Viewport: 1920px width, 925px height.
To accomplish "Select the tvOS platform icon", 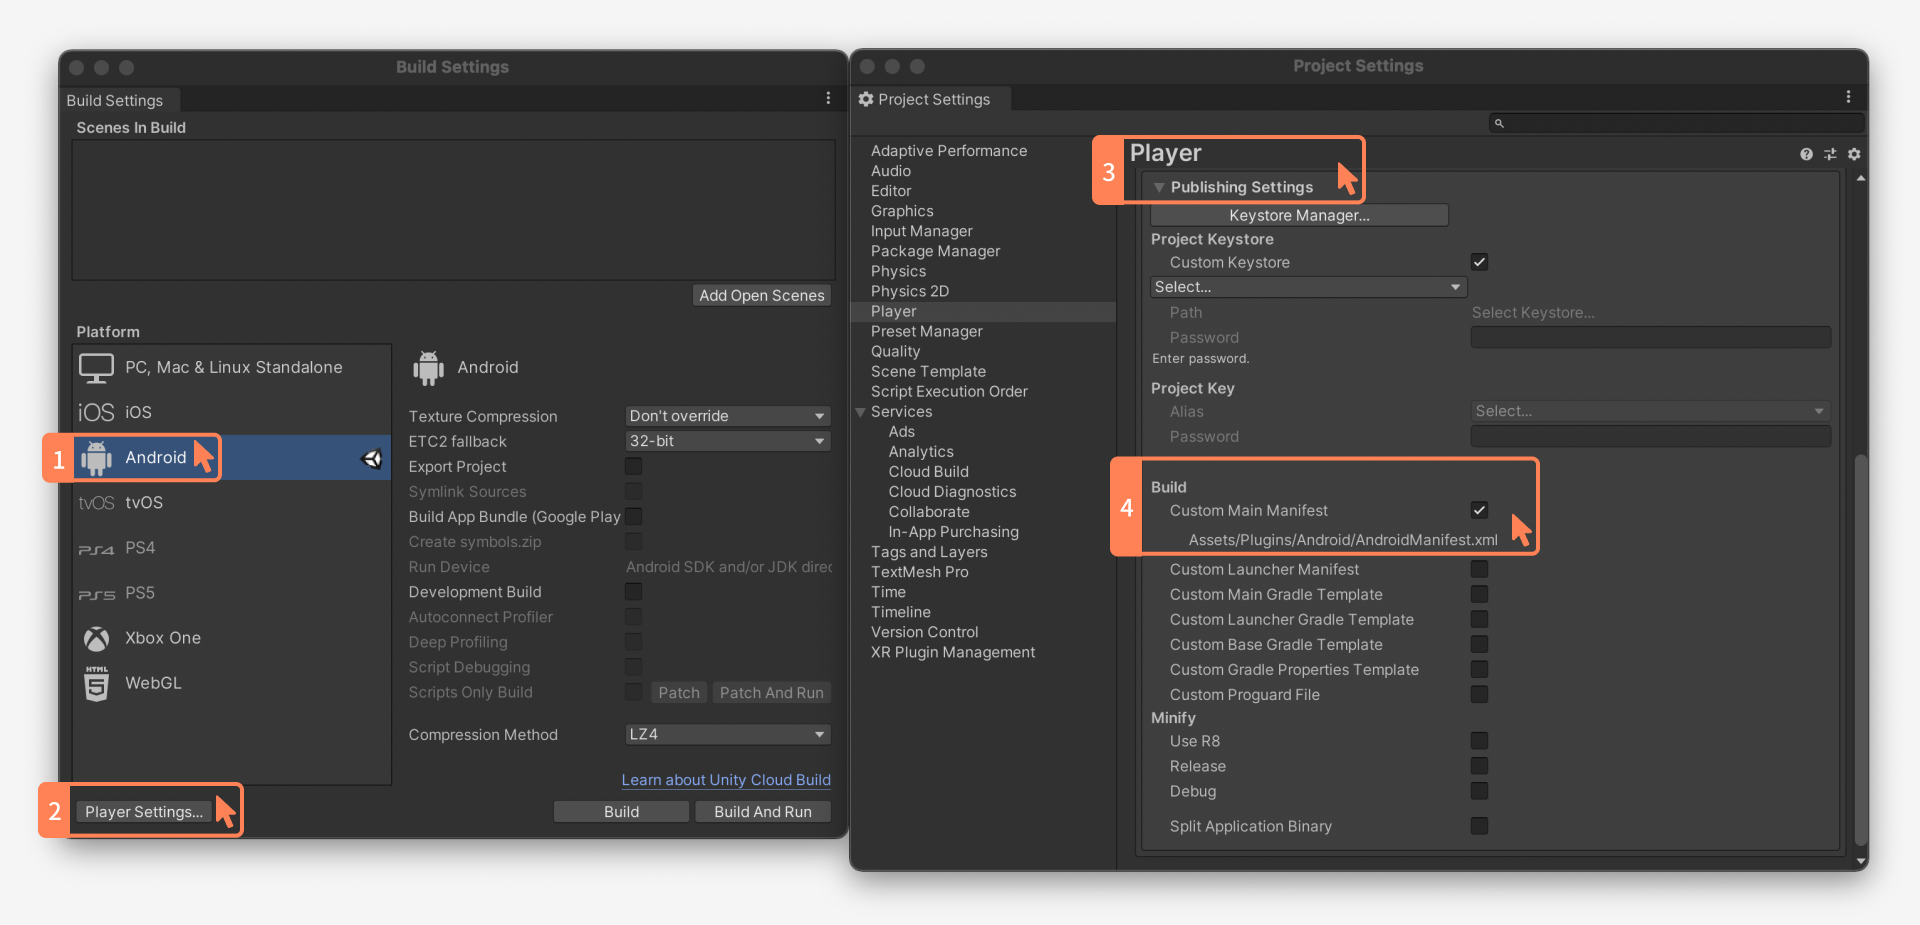I will [x=96, y=503].
